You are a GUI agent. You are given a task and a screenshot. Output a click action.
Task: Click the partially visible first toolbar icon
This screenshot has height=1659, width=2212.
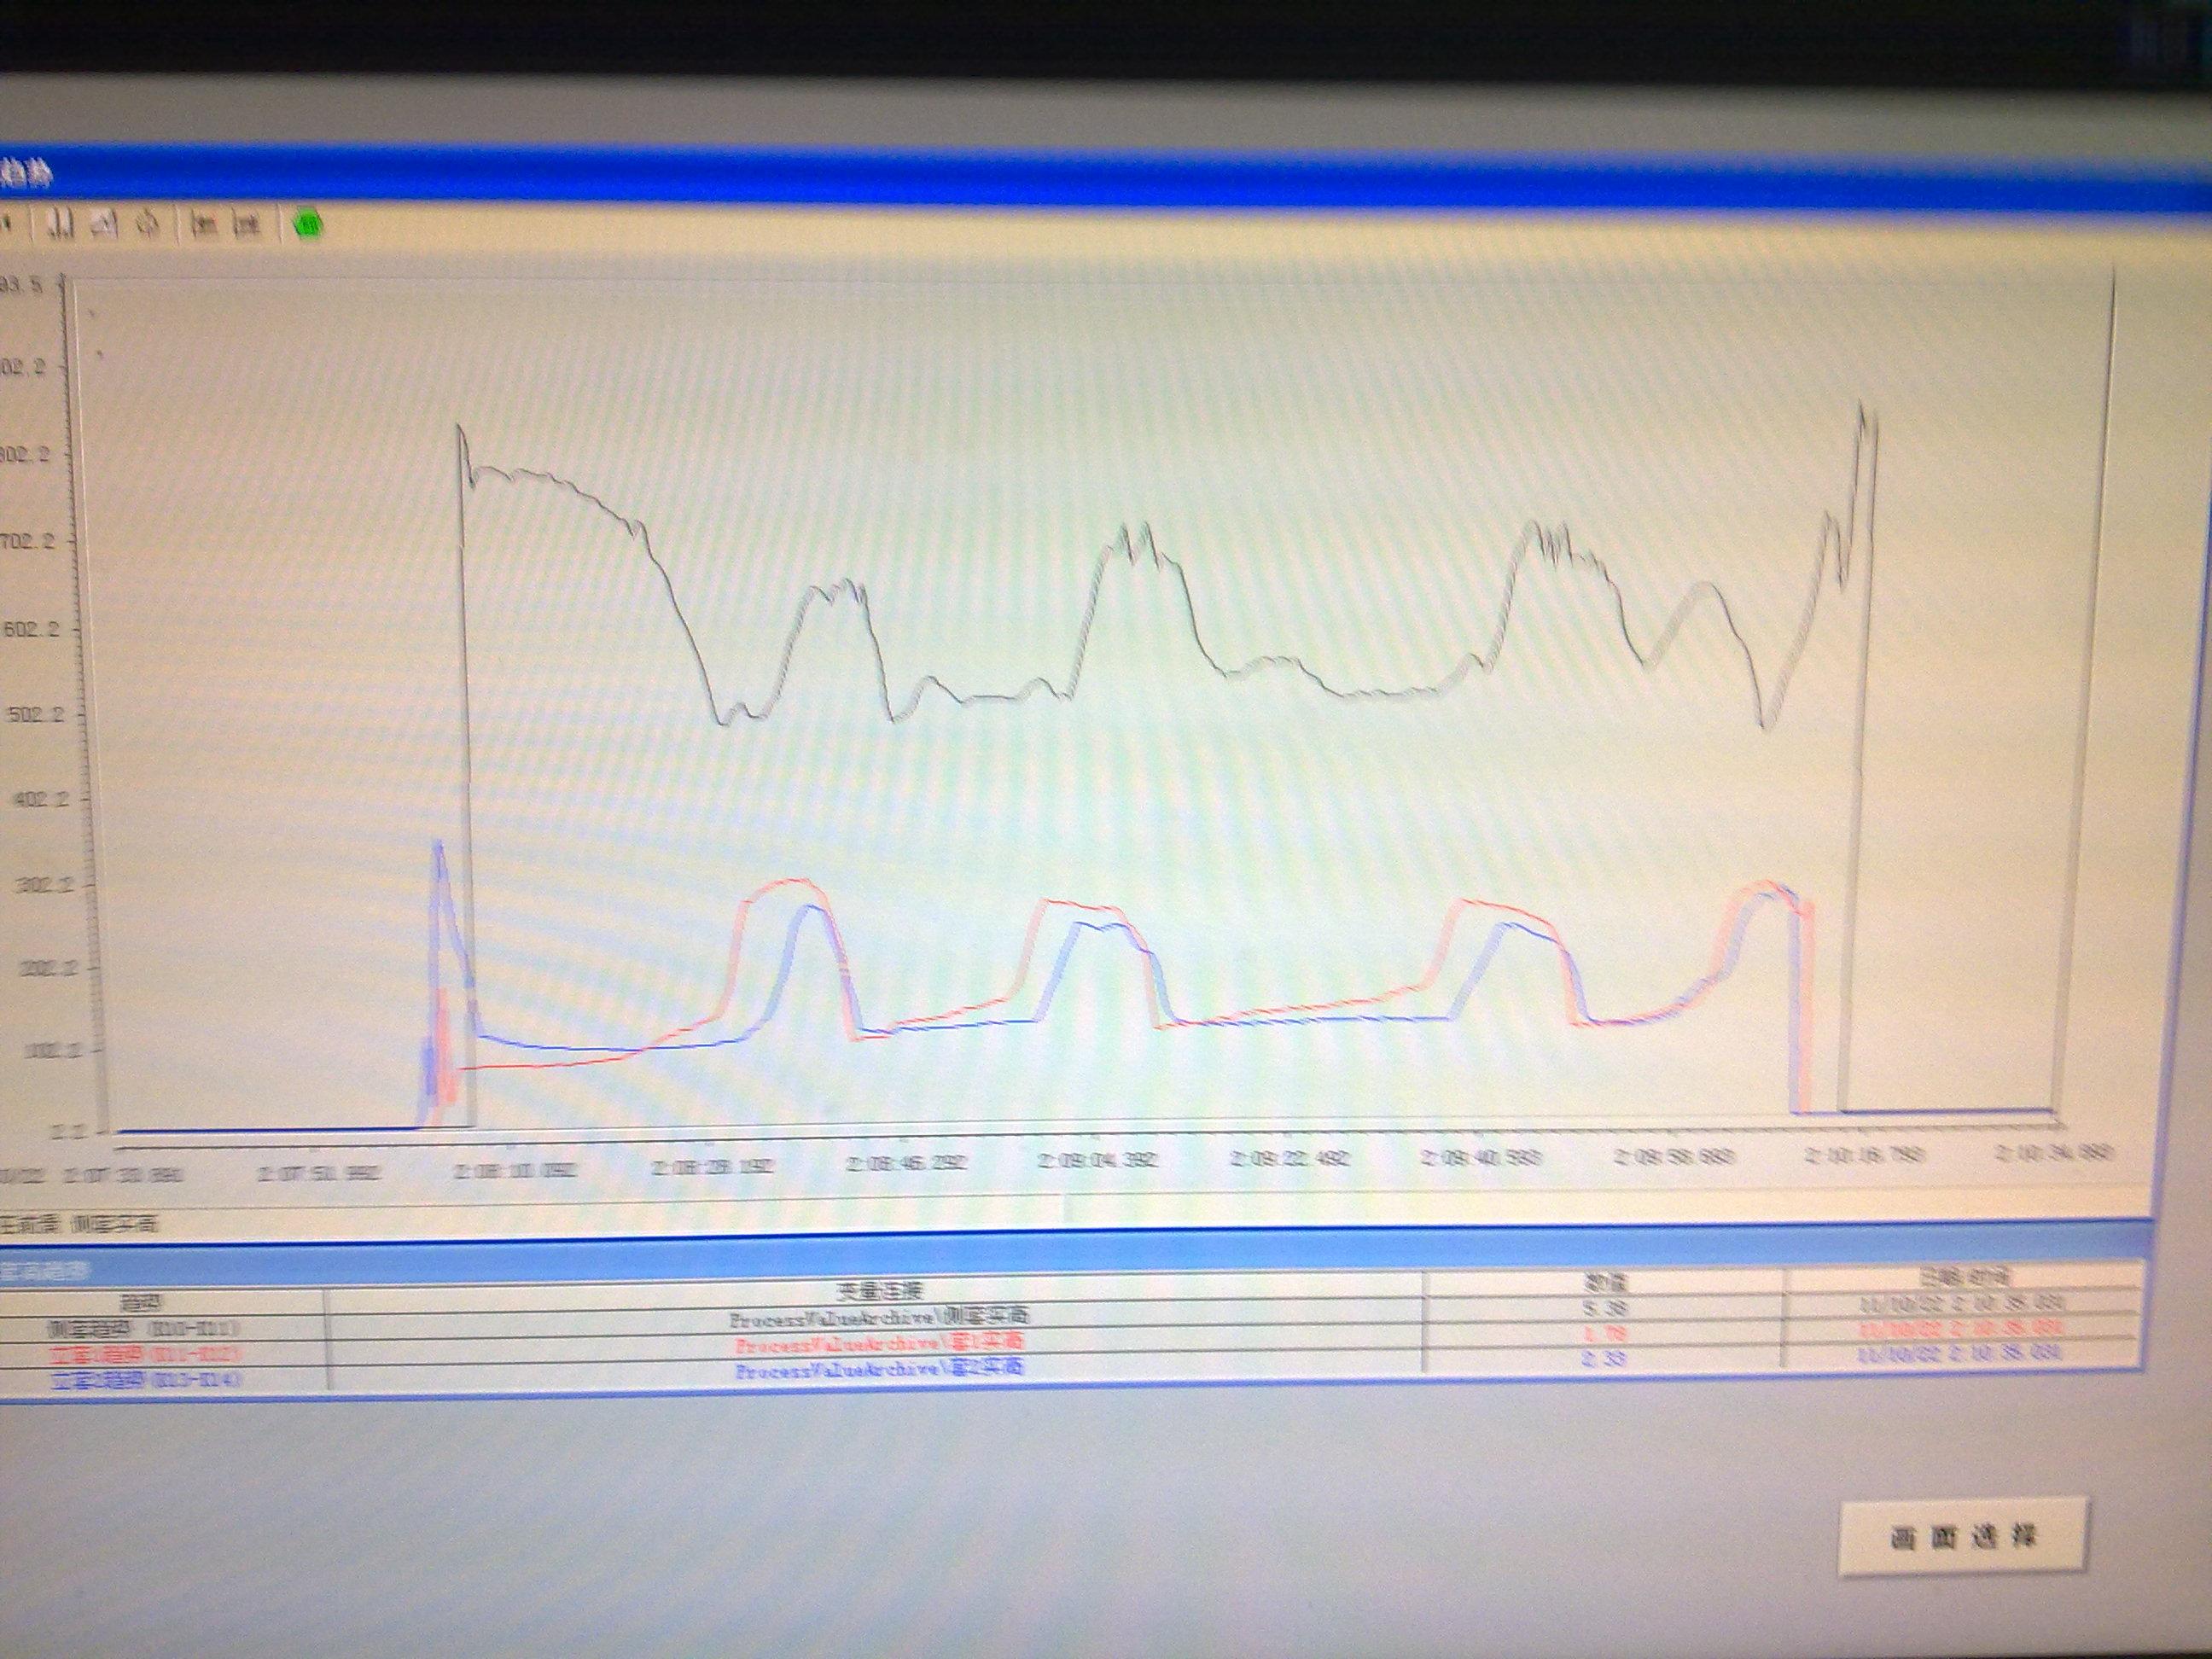pos(6,225)
